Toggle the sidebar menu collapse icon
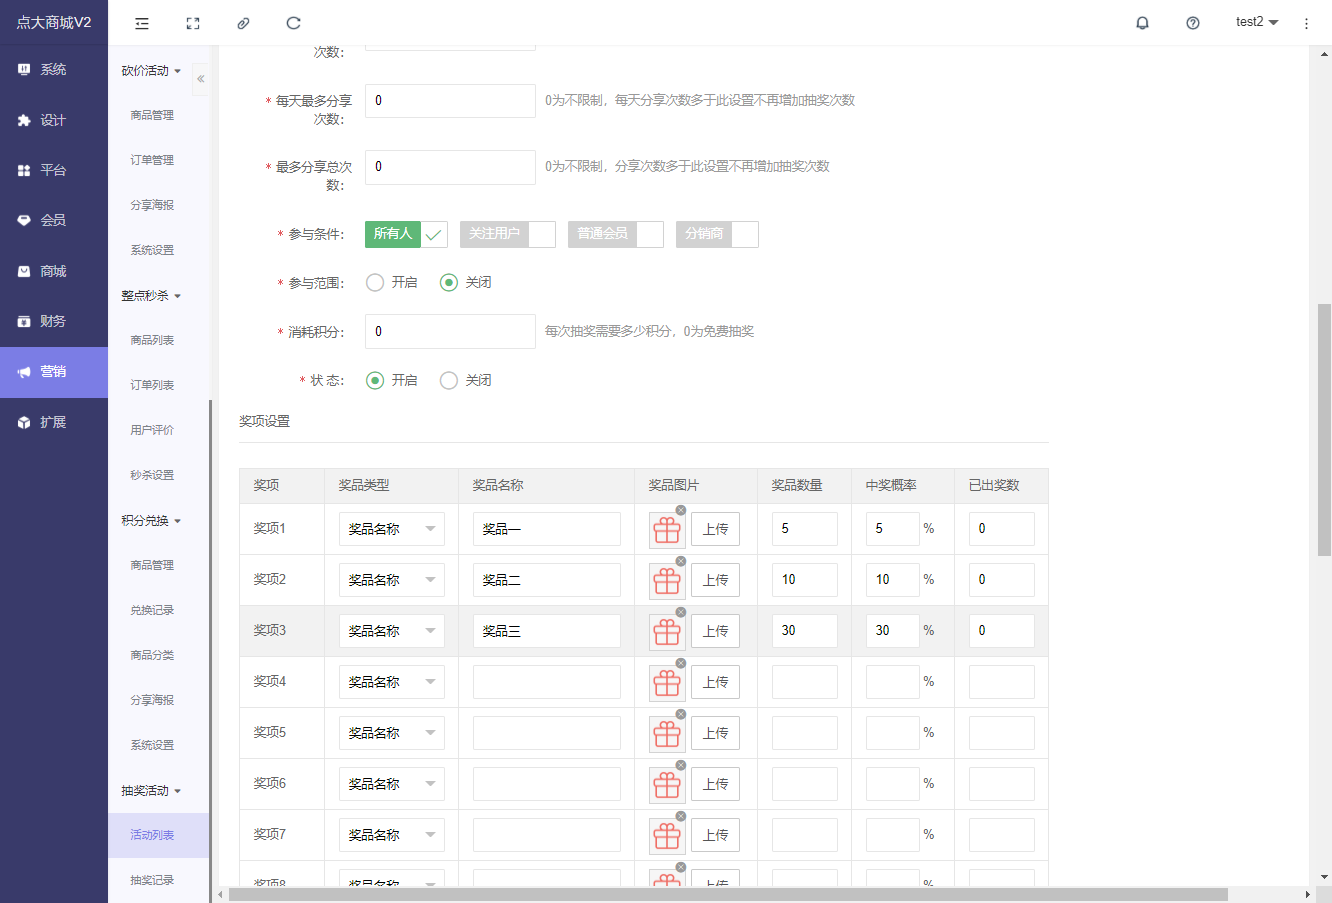Screen dimensions: 1332x903 click(142, 23)
